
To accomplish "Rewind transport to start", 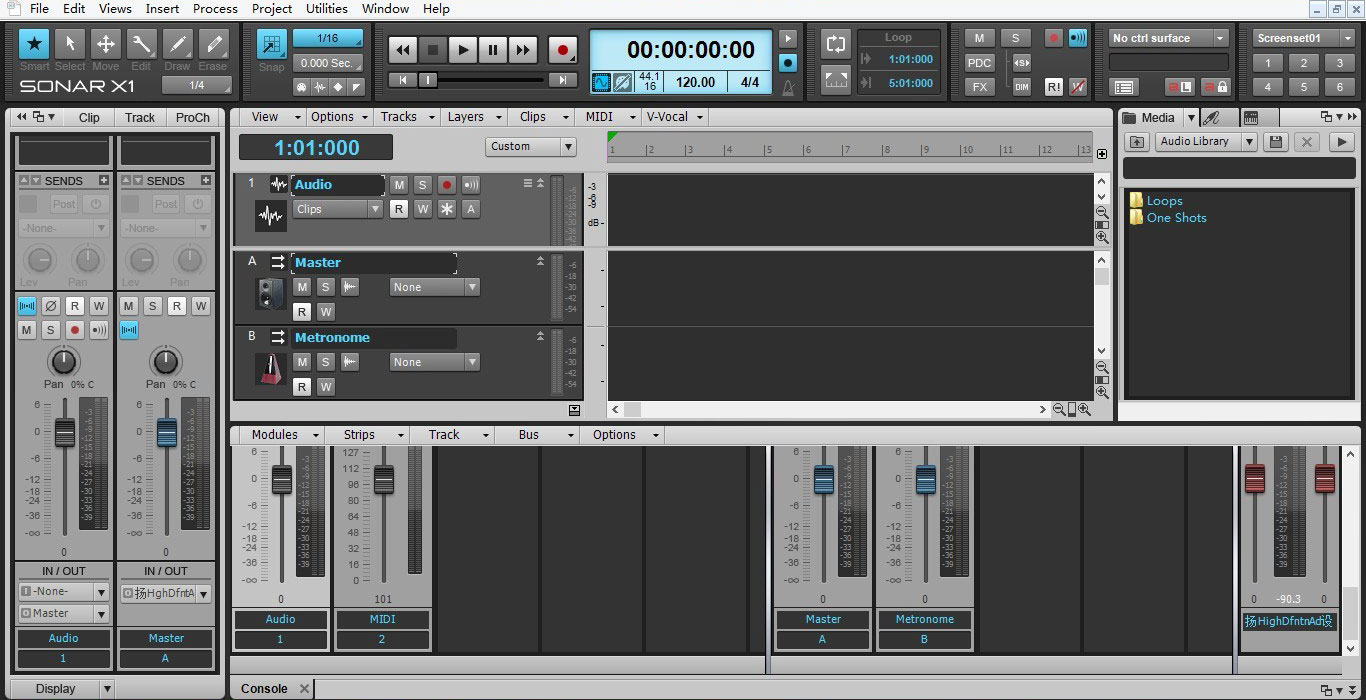I will point(403,49).
